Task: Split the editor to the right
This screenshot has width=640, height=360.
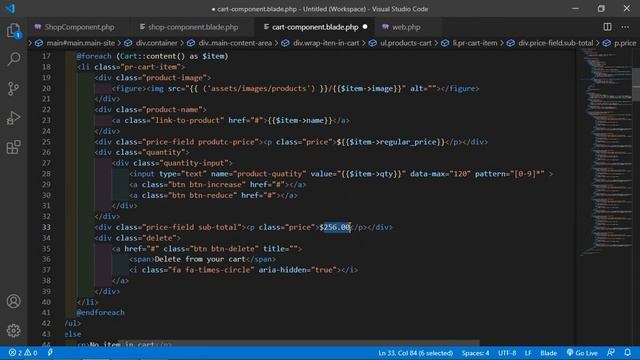Action: click(x=607, y=27)
